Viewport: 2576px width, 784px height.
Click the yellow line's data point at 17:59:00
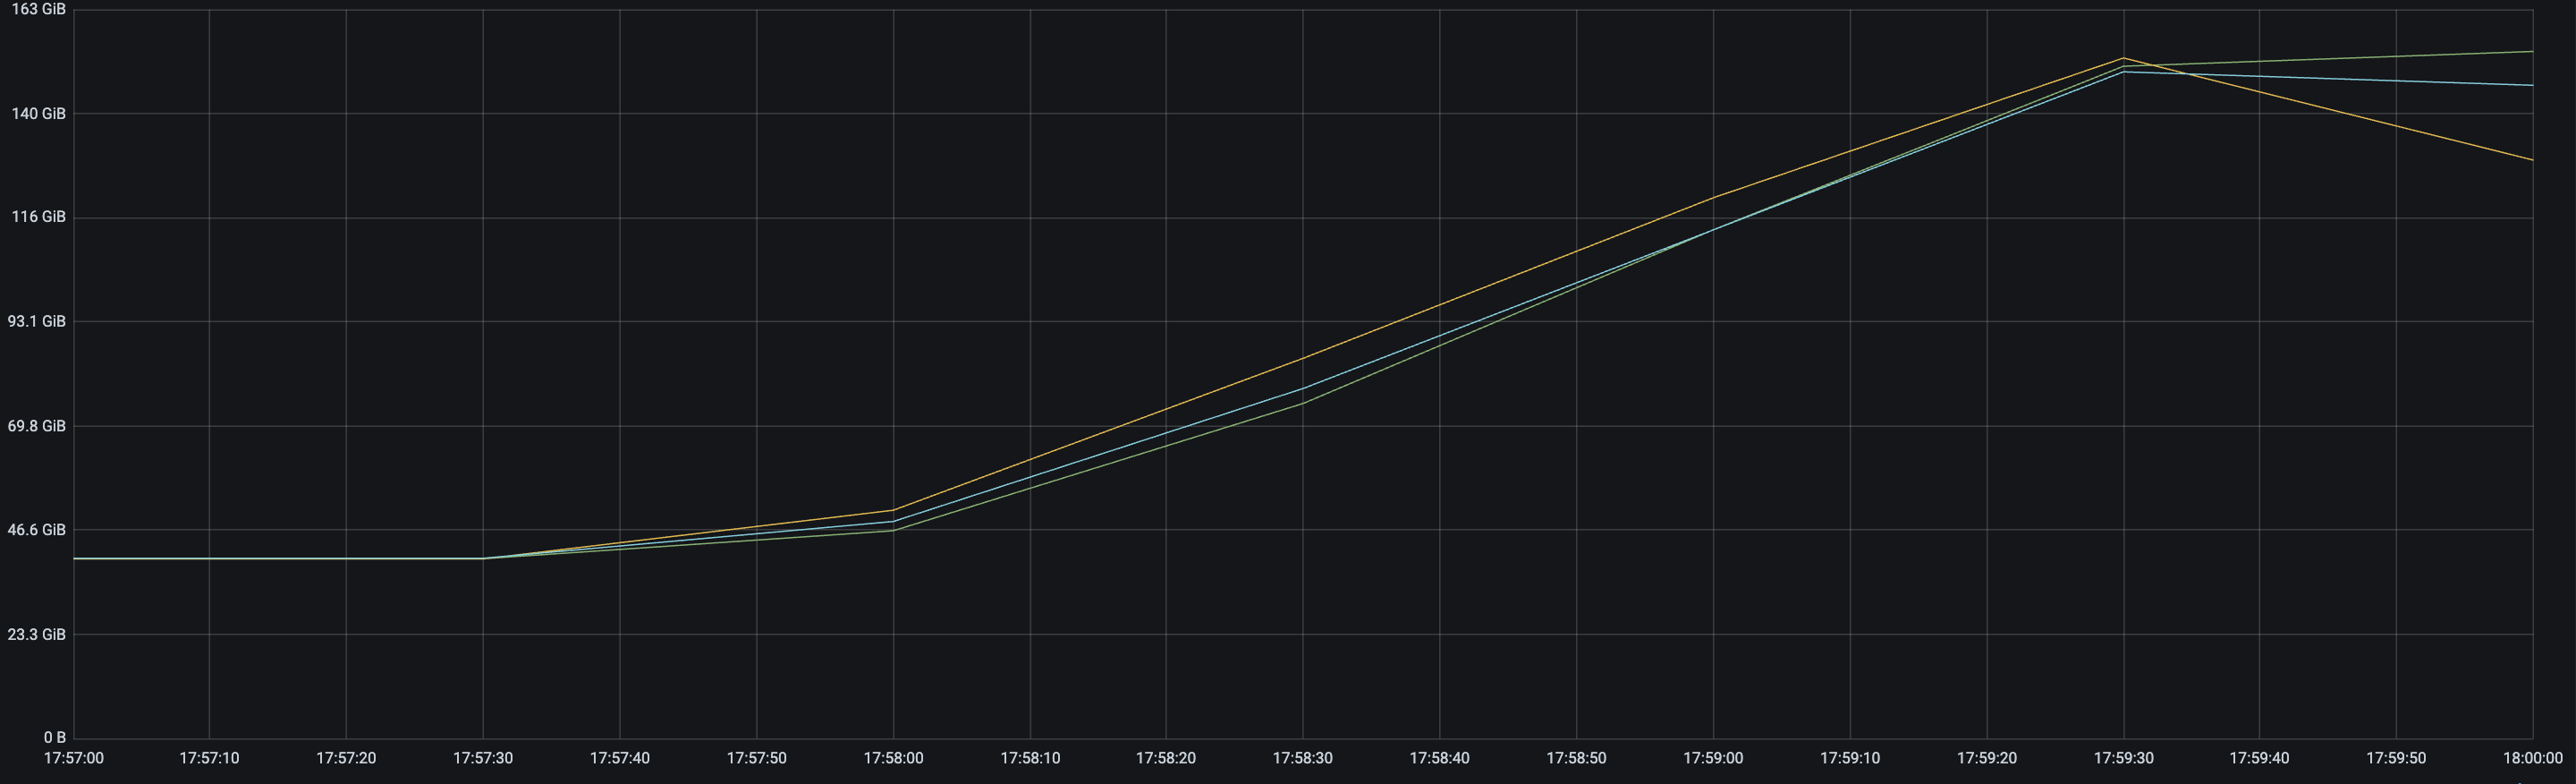point(1713,198)
